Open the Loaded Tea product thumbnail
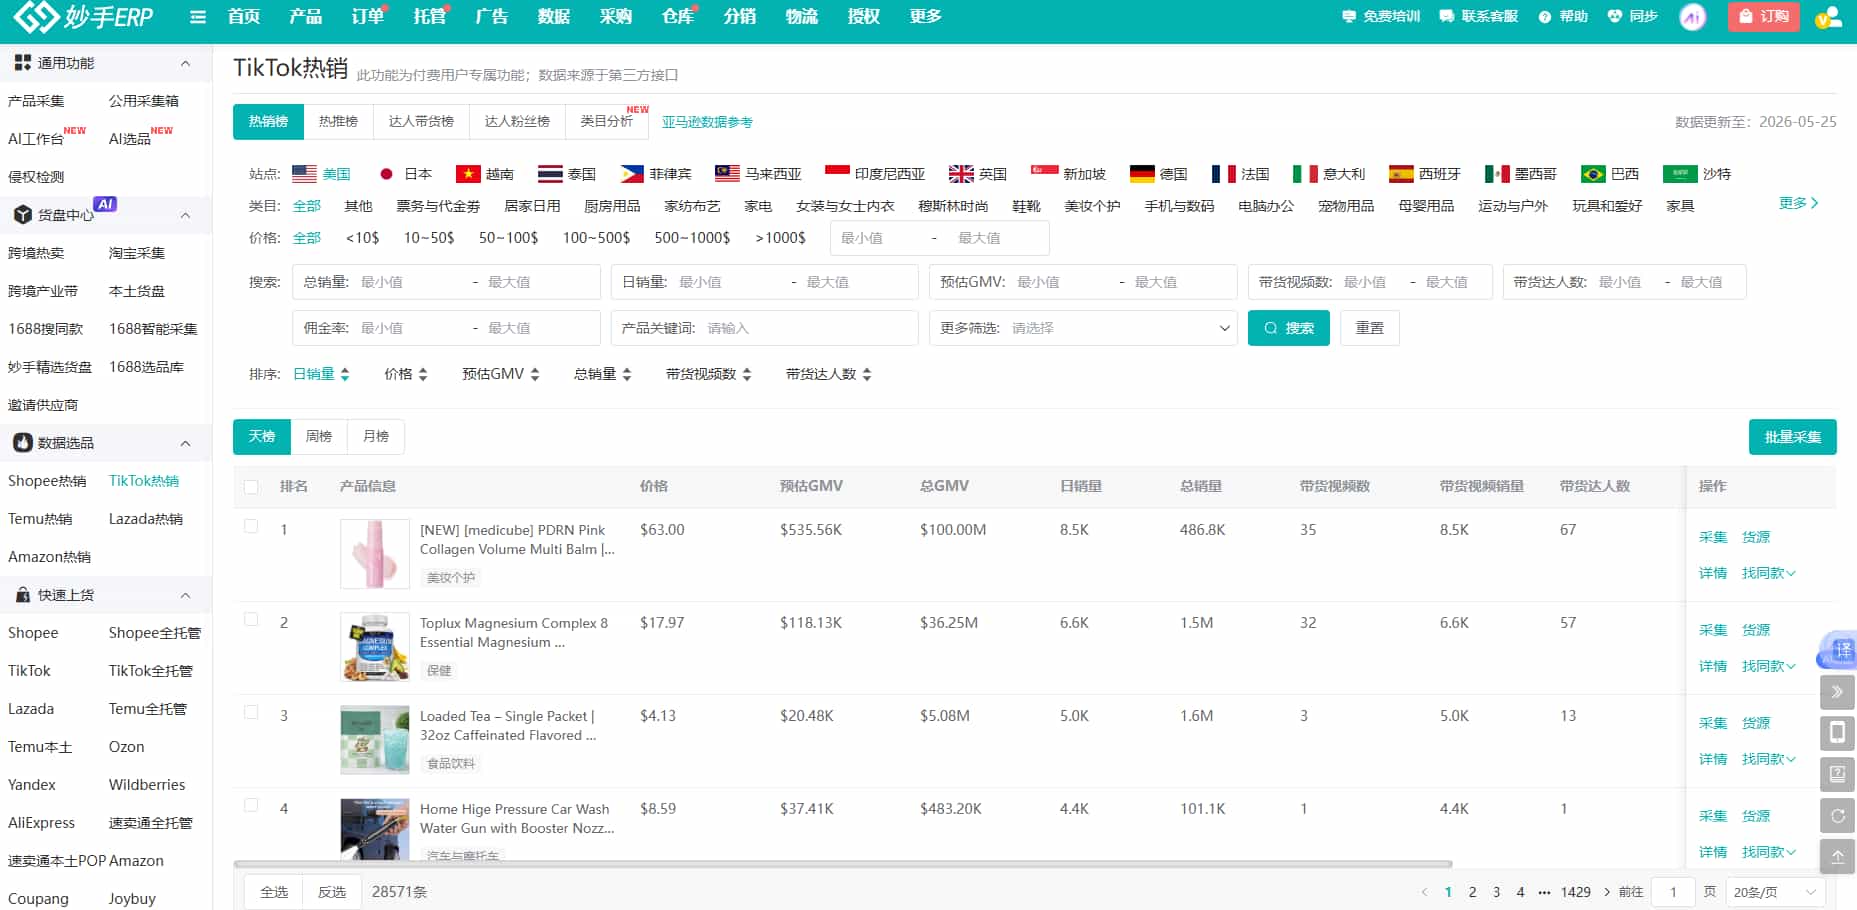 (375, 740)
